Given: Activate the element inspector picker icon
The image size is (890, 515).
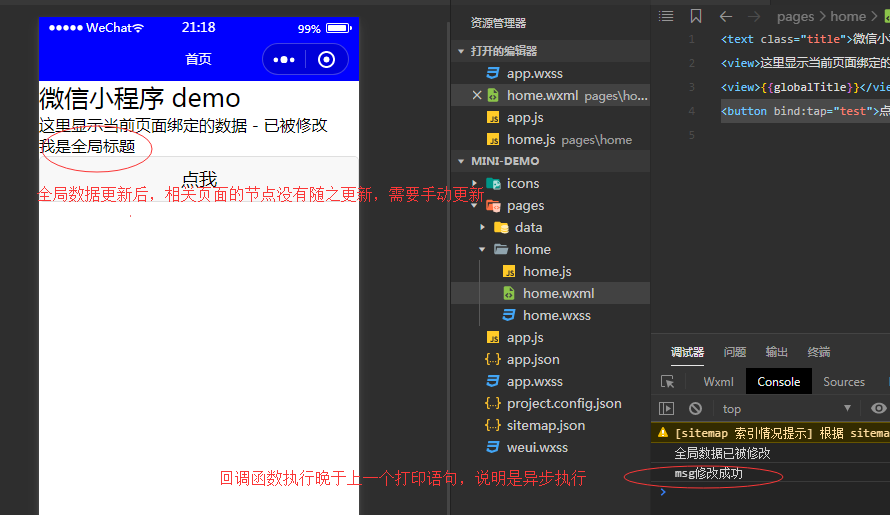Looking at the screenshot, I should tap(668, 382).
